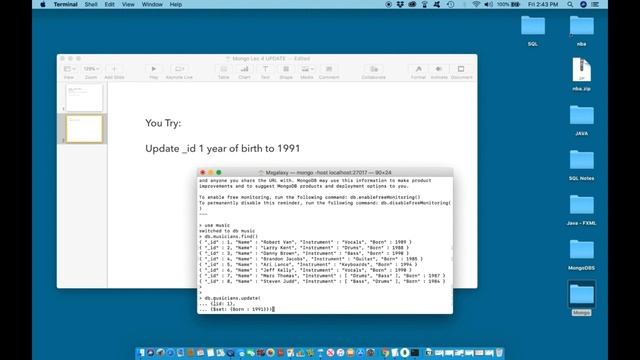Click the 'use music' line in Terminal
640x360 pixels.
pos(215,225)
